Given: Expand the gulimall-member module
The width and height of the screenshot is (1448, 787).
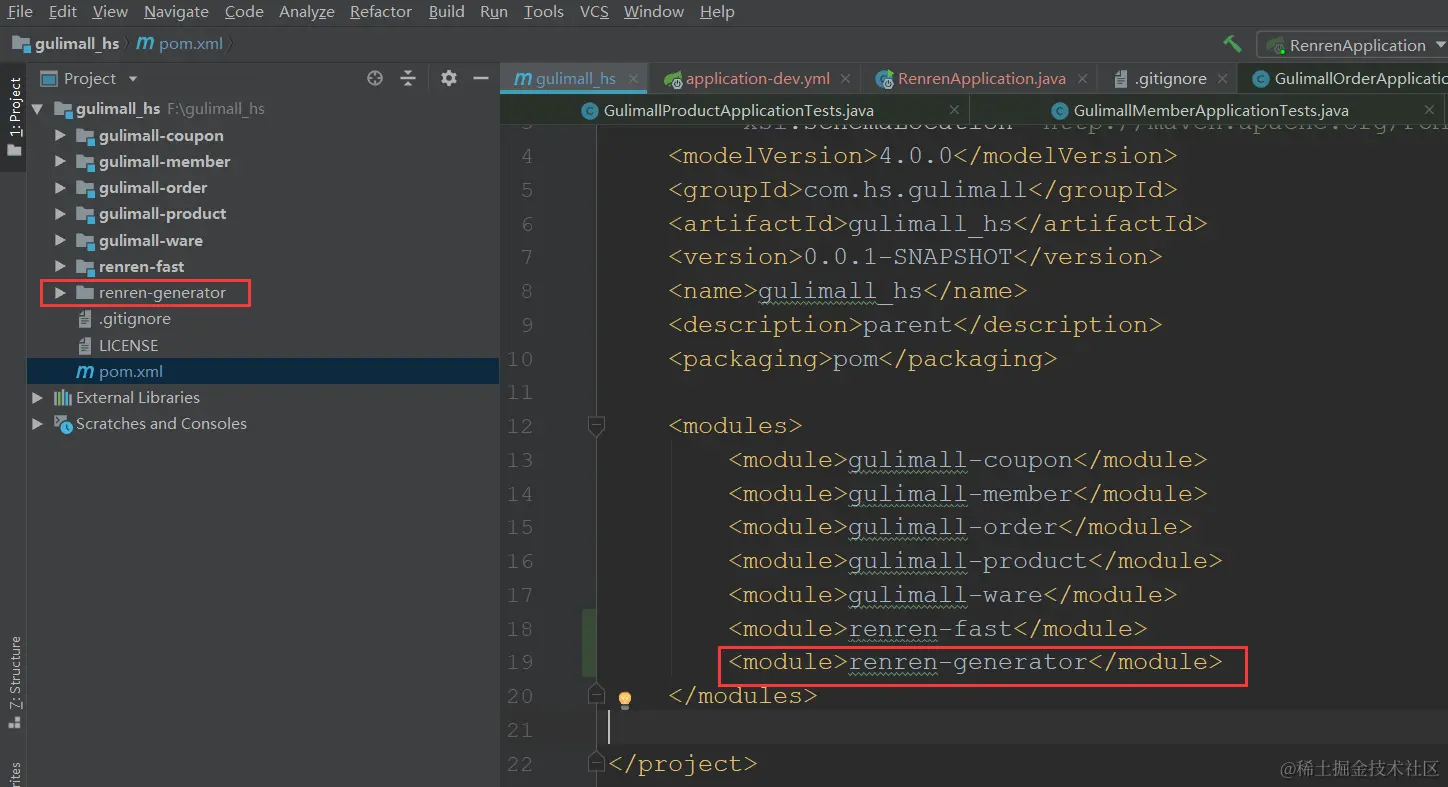Looking at the screenshot, I should tap(60, 161).
